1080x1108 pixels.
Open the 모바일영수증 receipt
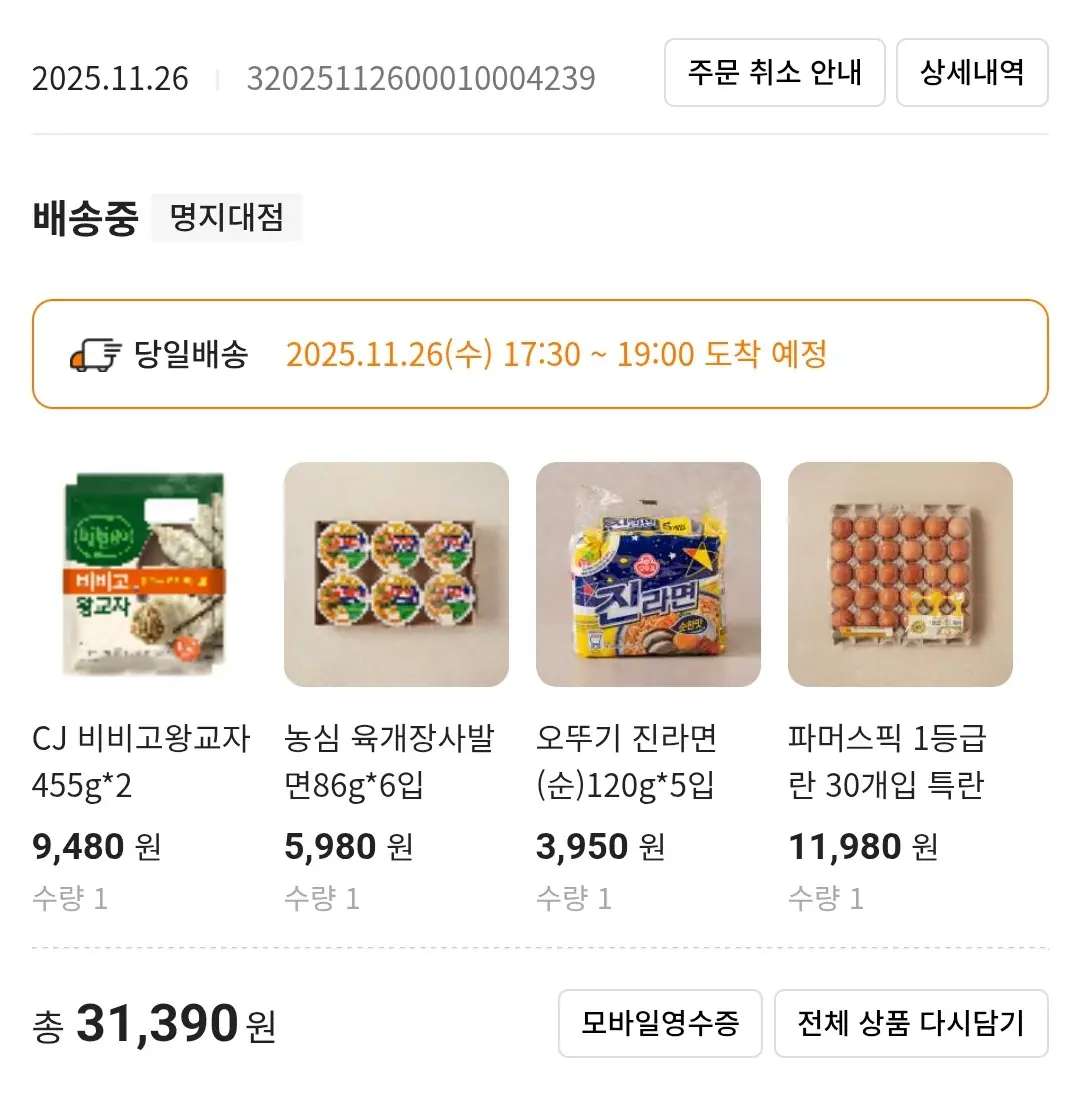click(660, 1023)
